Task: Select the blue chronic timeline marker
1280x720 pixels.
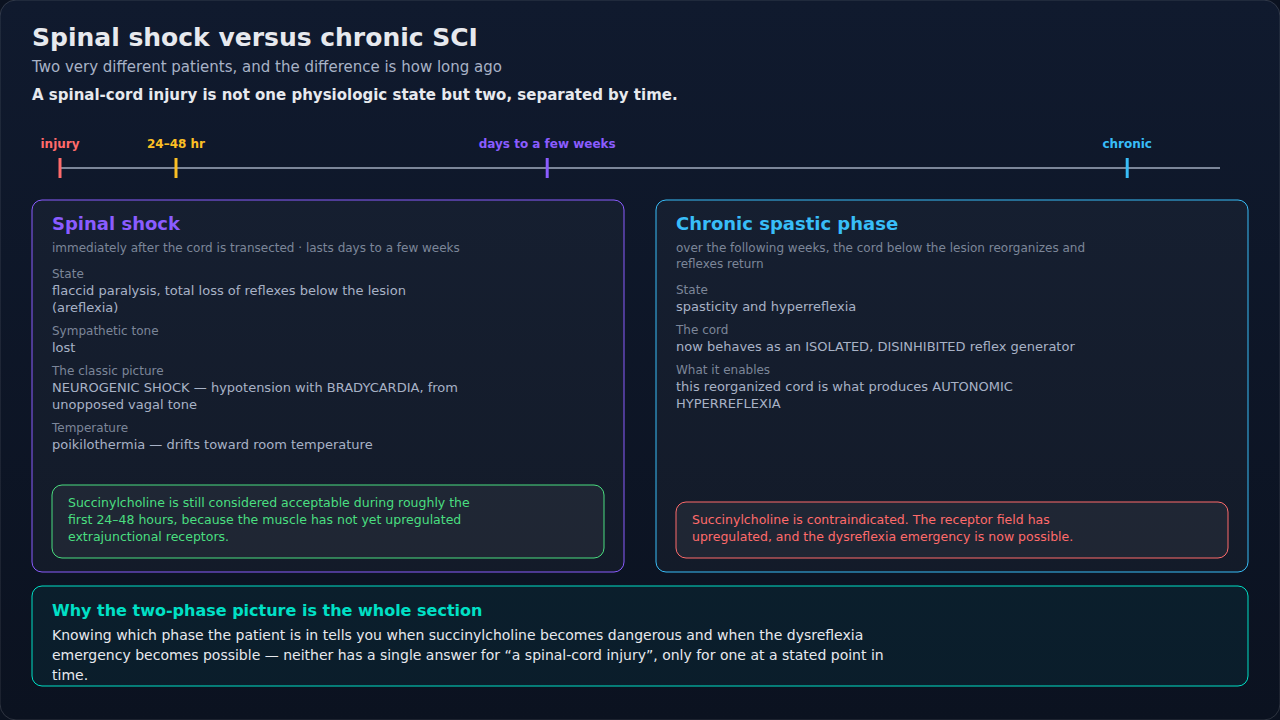Action: [x=1127, y=168]
